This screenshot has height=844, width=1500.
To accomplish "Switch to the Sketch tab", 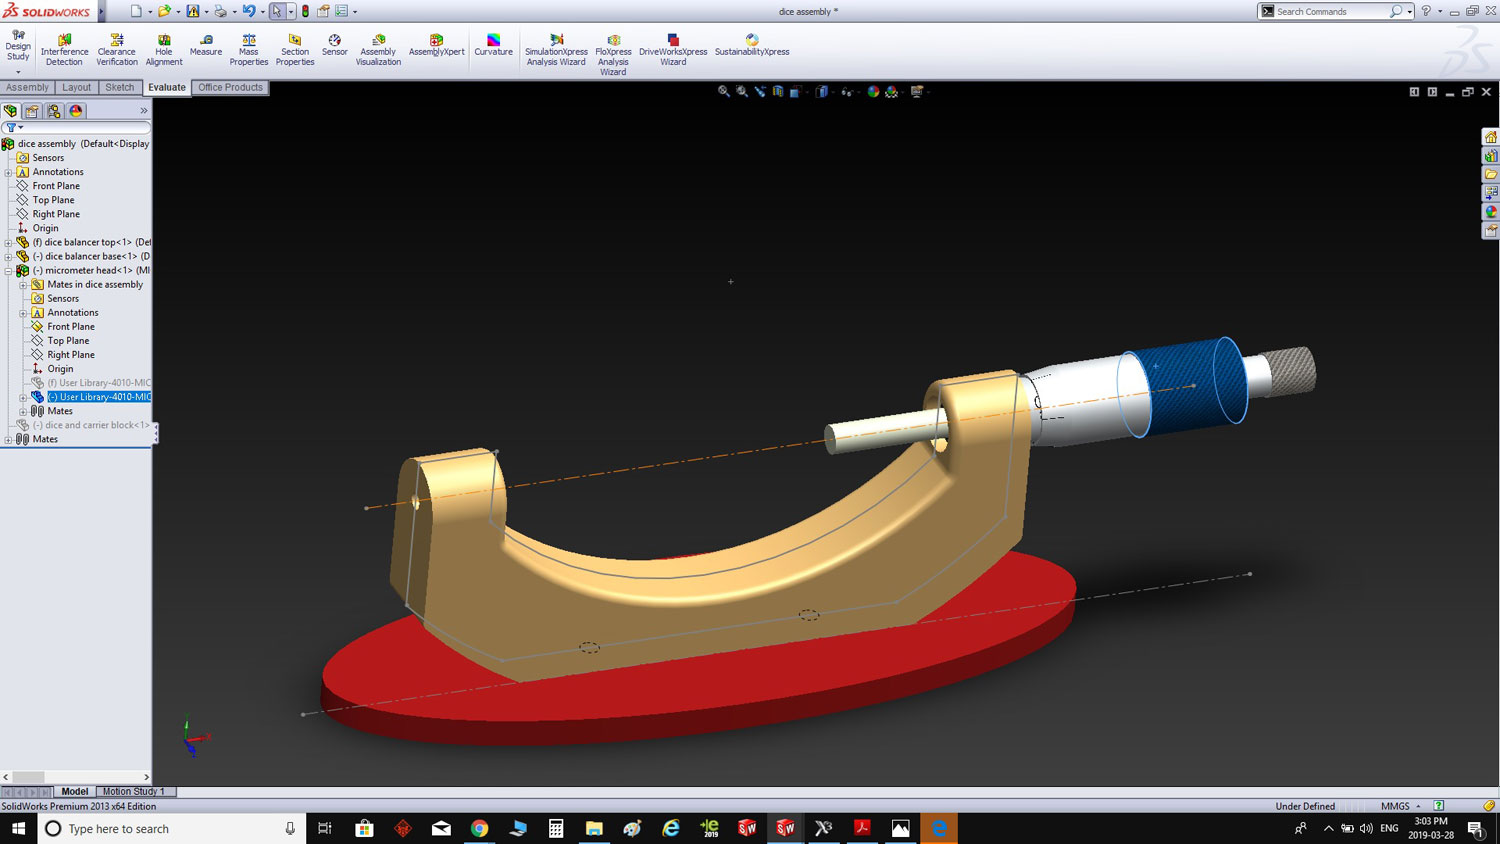I will [x=120, y=88].
